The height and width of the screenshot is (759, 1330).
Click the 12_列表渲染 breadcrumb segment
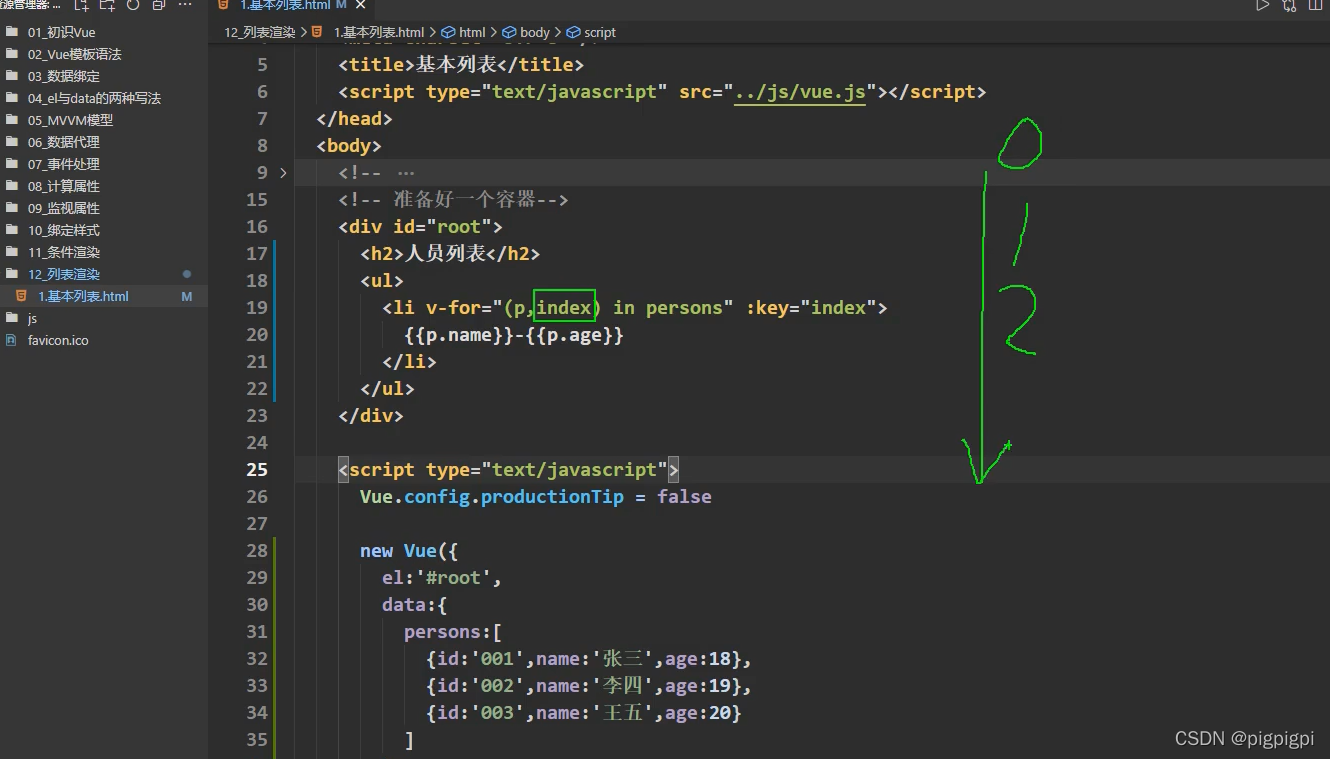259,32
